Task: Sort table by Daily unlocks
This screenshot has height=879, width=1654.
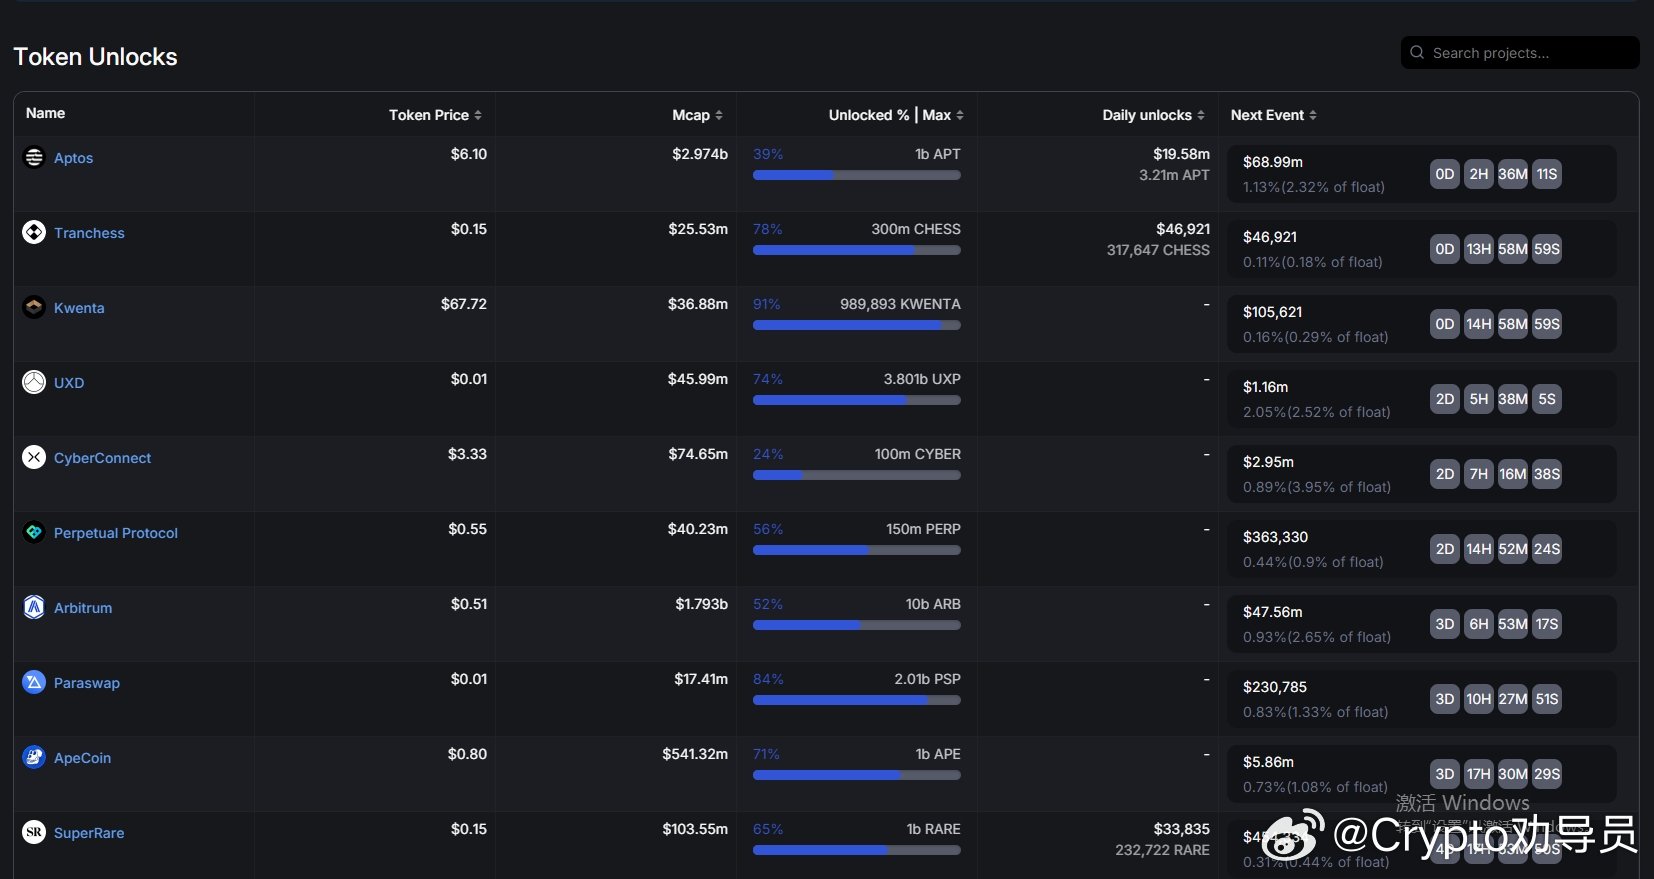Action: (x=1153, y=115)
